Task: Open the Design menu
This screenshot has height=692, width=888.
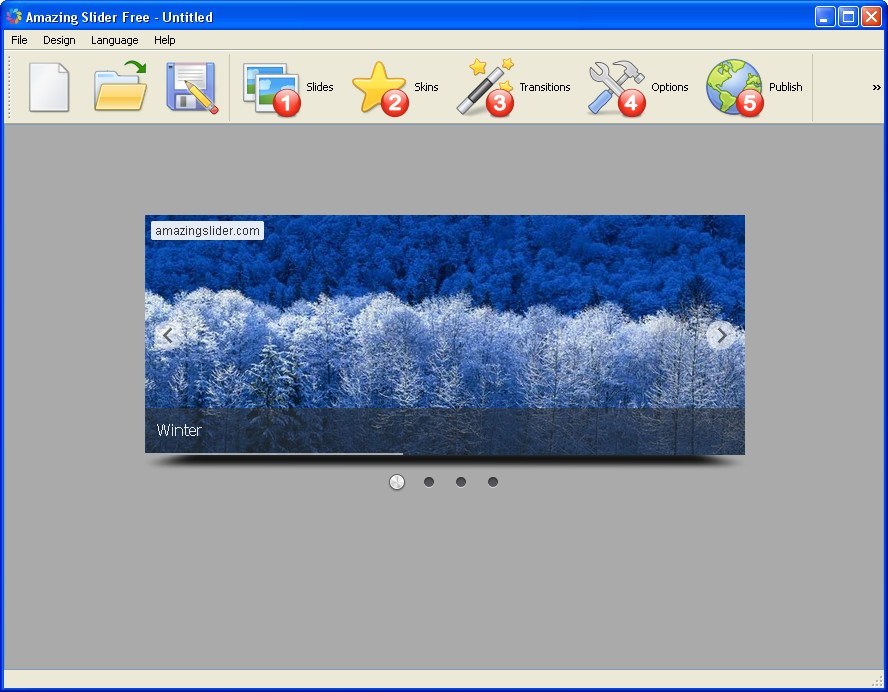Action: pyautogui.click(x=58, y=40)
